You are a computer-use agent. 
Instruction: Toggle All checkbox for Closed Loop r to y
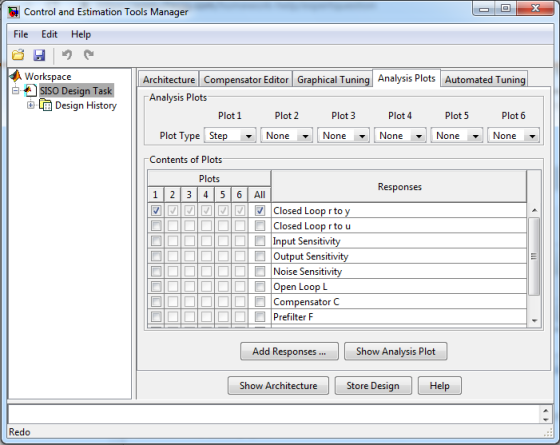(260, 210)
